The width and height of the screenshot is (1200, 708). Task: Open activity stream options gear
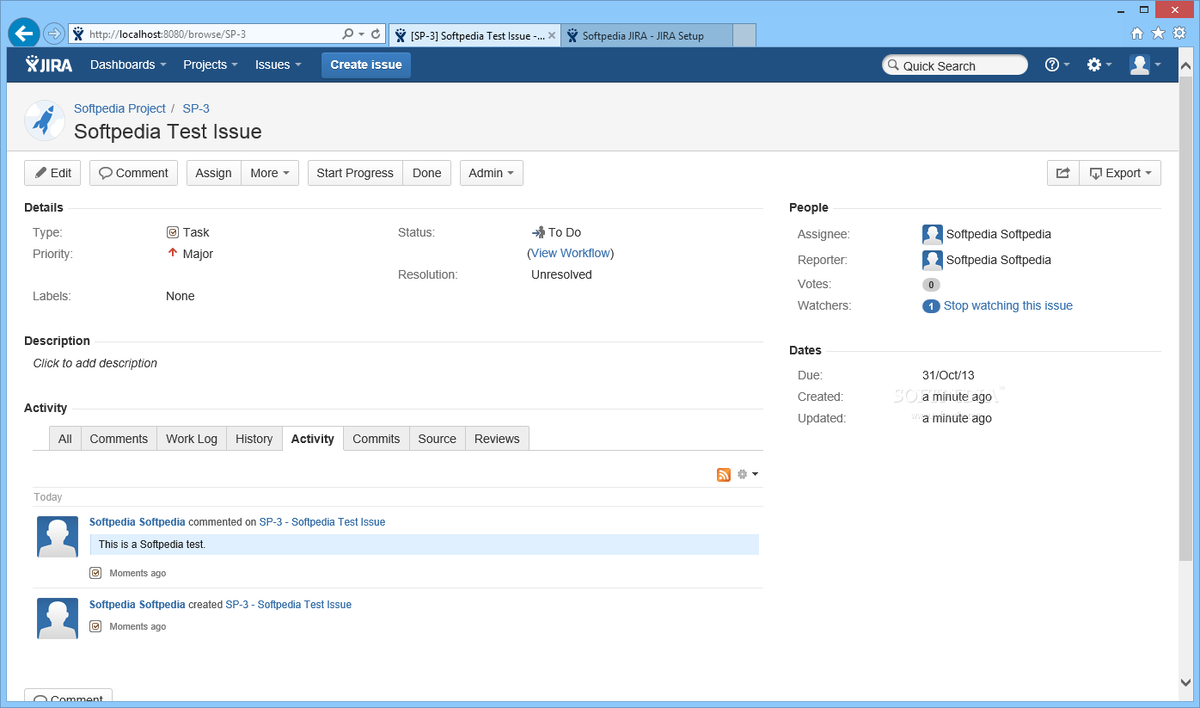pos(748,474)
